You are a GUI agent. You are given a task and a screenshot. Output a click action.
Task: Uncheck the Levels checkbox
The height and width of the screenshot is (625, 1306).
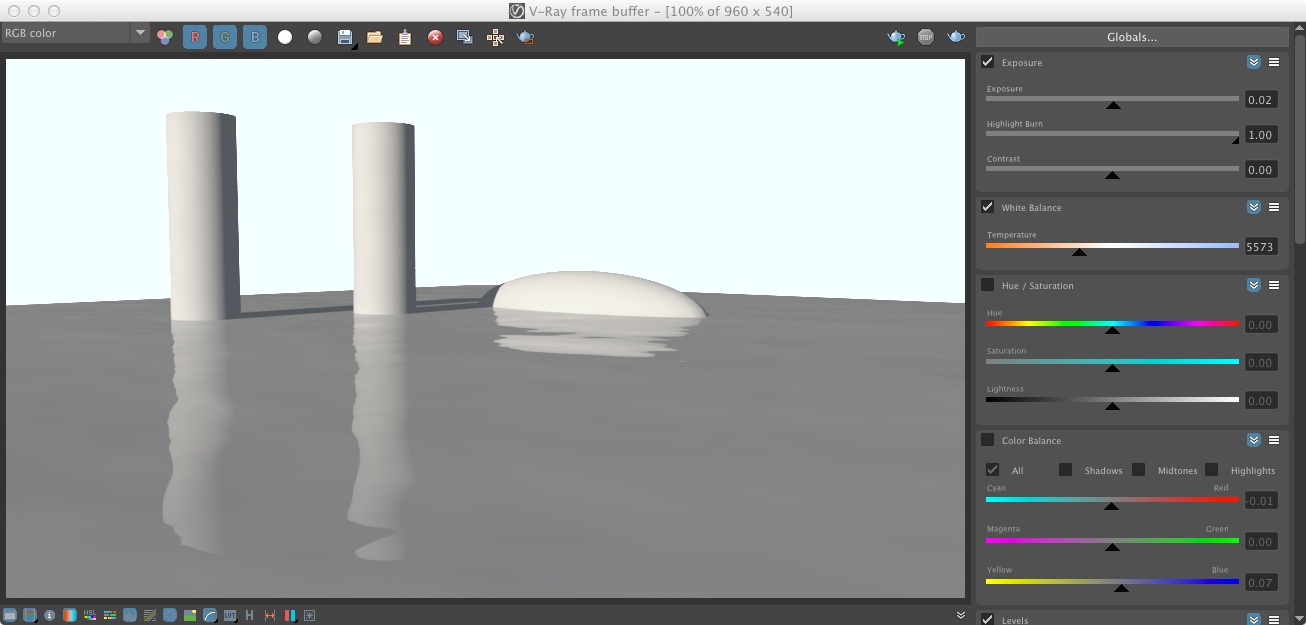click(x=988, y=619)
